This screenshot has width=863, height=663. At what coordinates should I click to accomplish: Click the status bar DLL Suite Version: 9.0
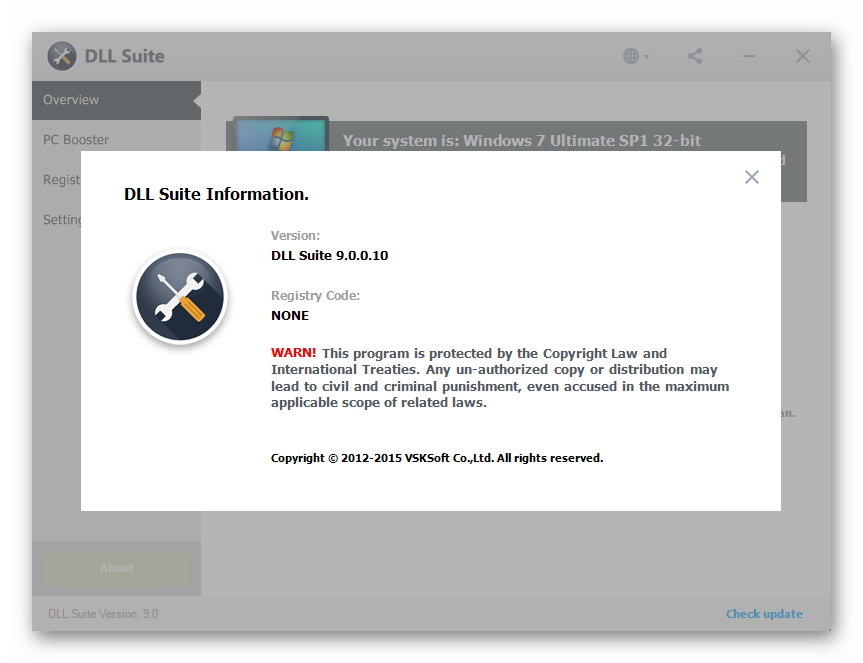103,614
